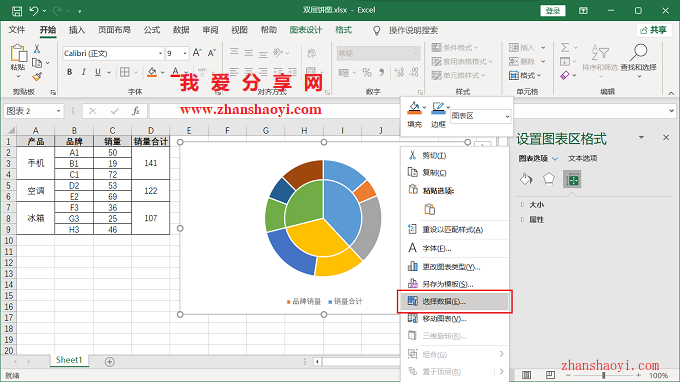Click the Fill & Line paint bucket icon
The height and width of the screenshot is (382, 680).
526,179
